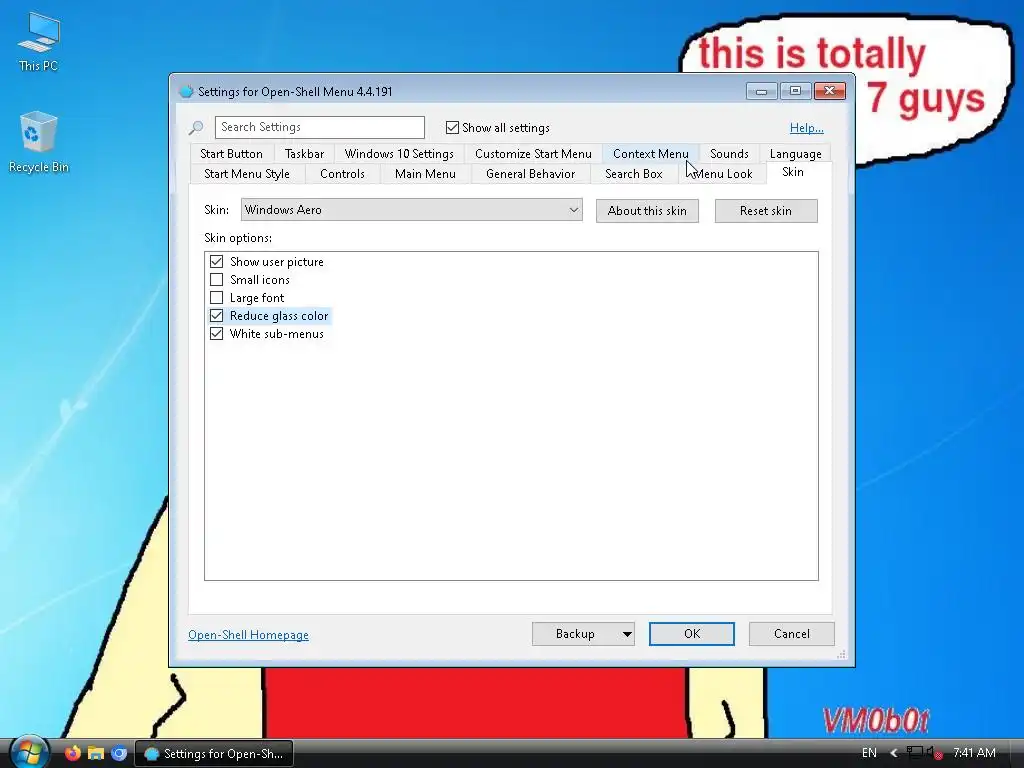Viewport: 1024px width, 768px height.
Task: Confirm settings with the OK button
Action: (692, 634)
